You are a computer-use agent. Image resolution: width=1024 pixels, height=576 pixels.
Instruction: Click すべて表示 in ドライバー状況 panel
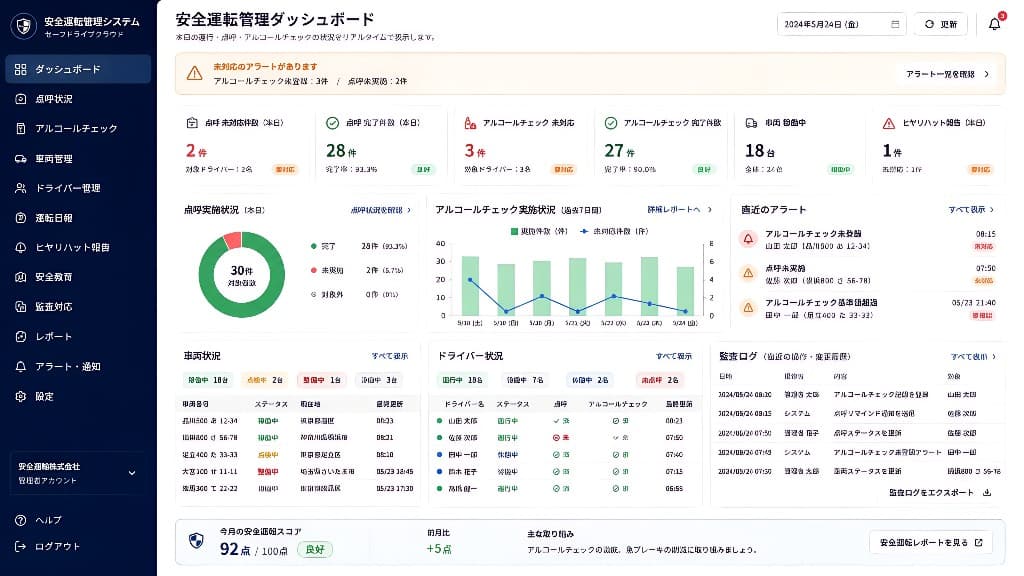coord(674,356)
